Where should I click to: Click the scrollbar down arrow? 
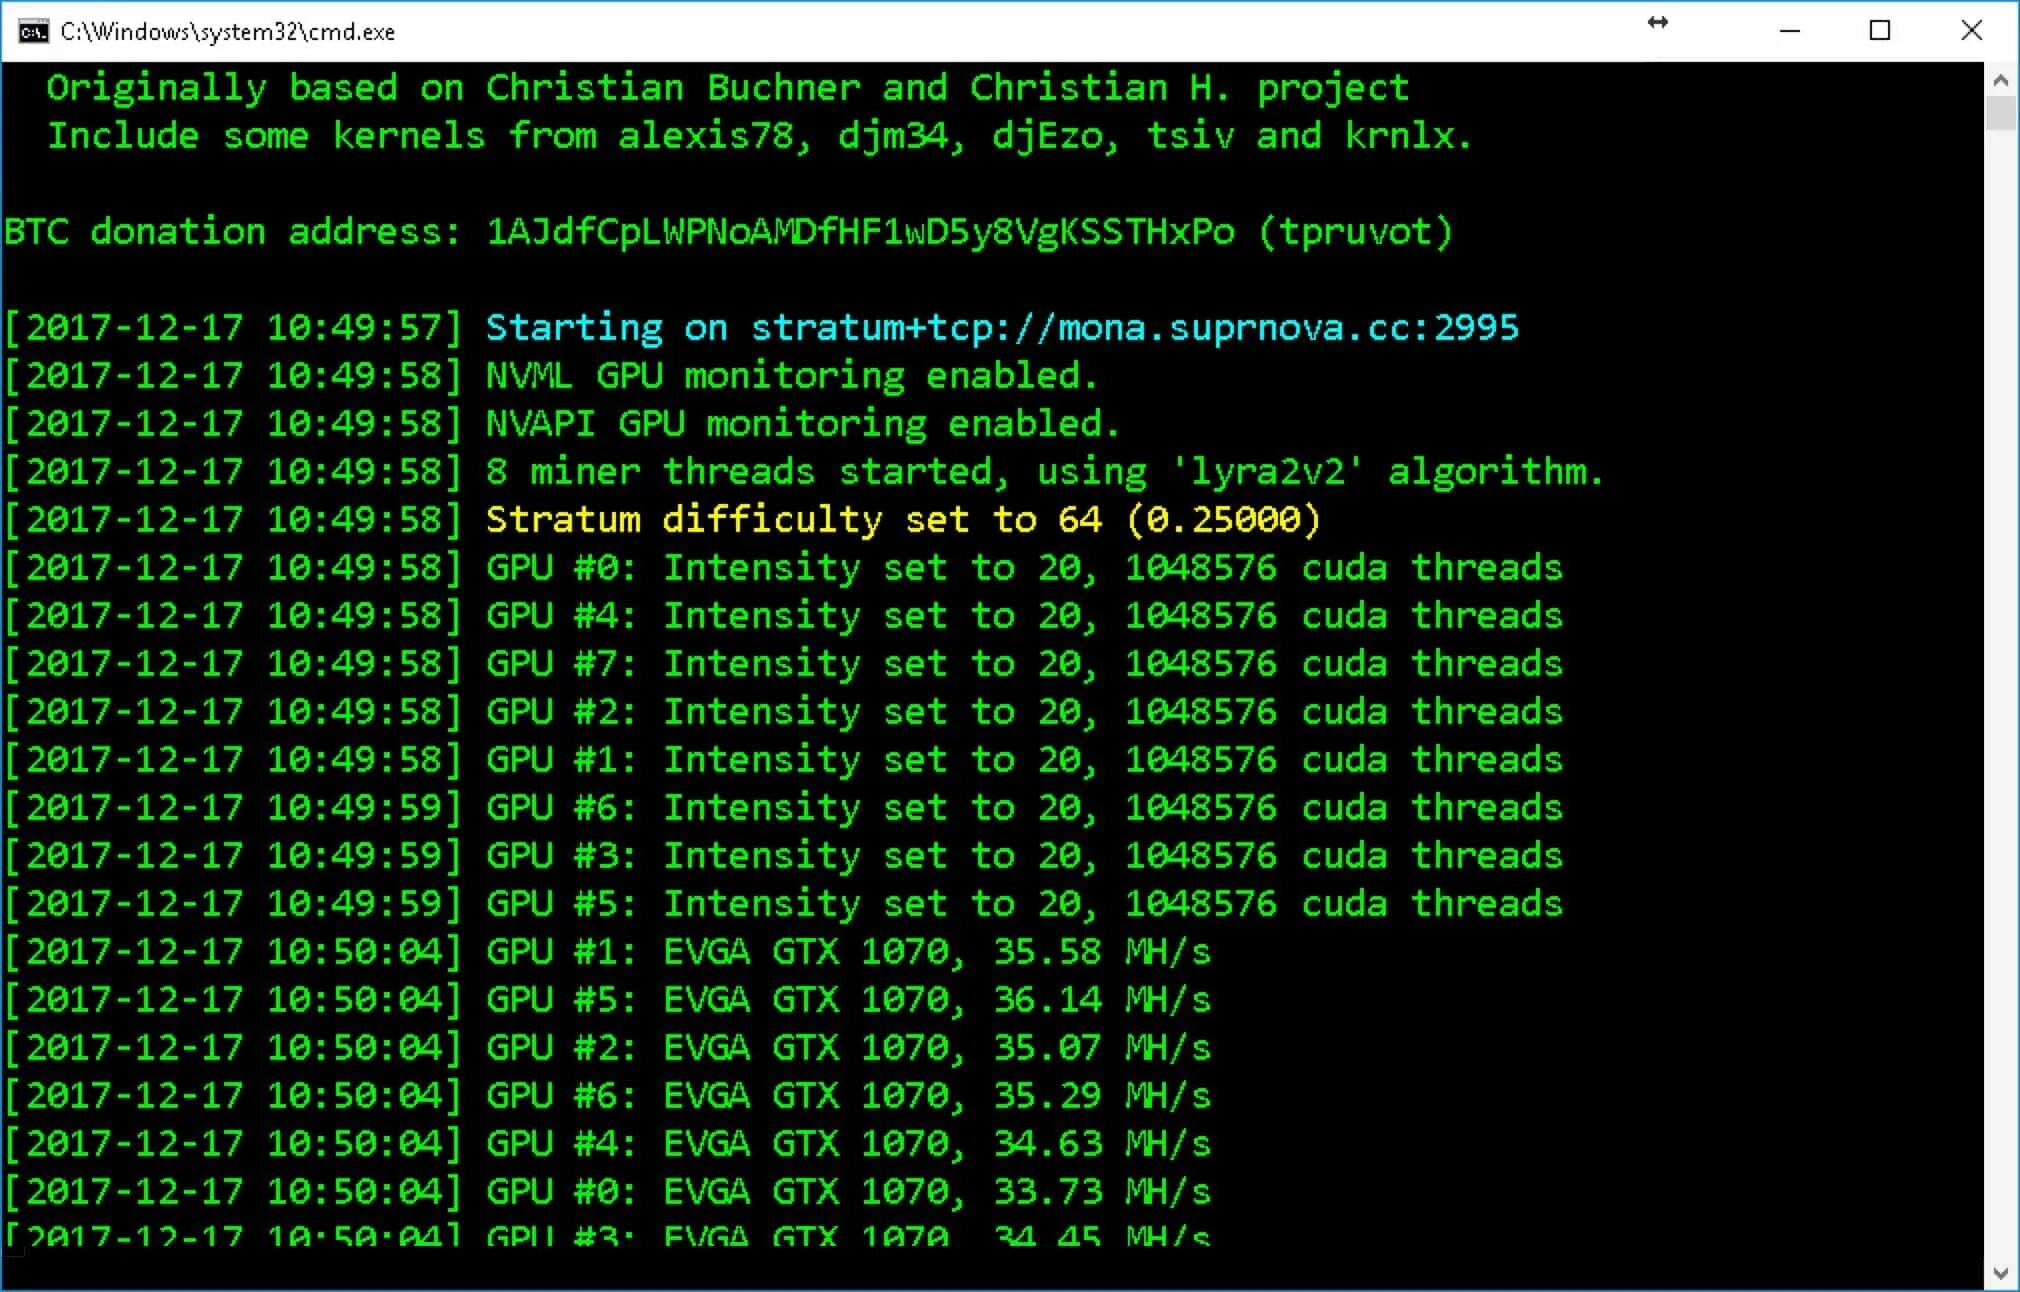(x=2000, y=1273)
